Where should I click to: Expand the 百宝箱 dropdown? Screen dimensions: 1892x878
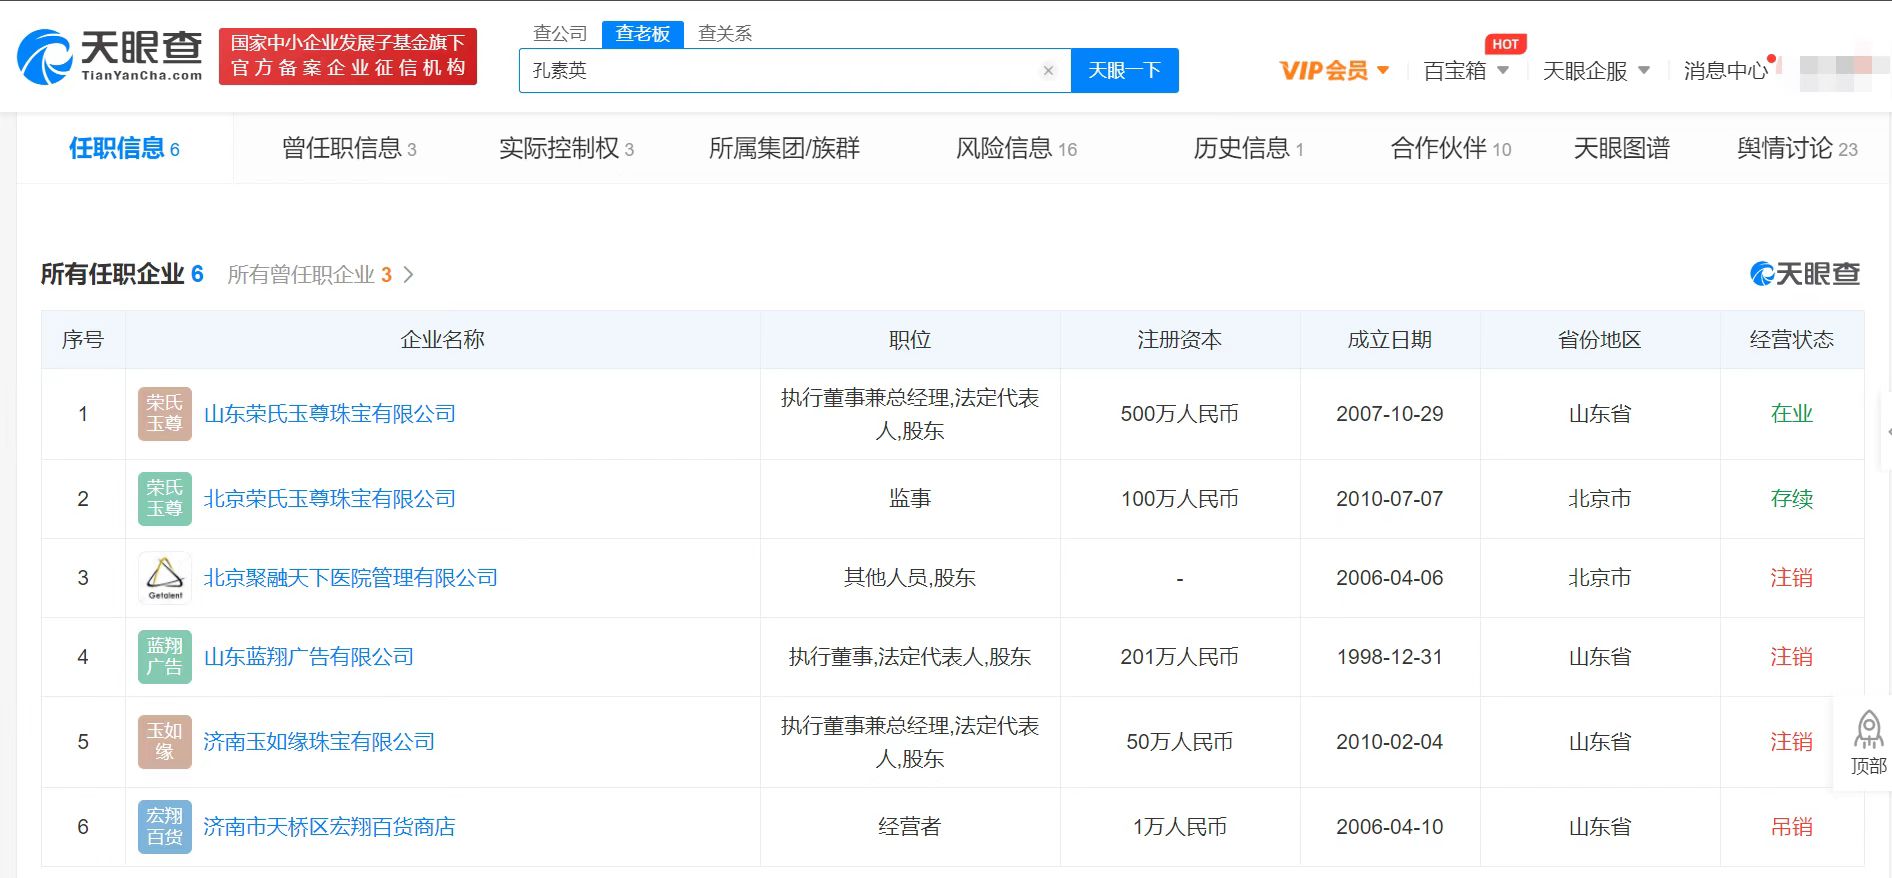(x=1465, y=71)
